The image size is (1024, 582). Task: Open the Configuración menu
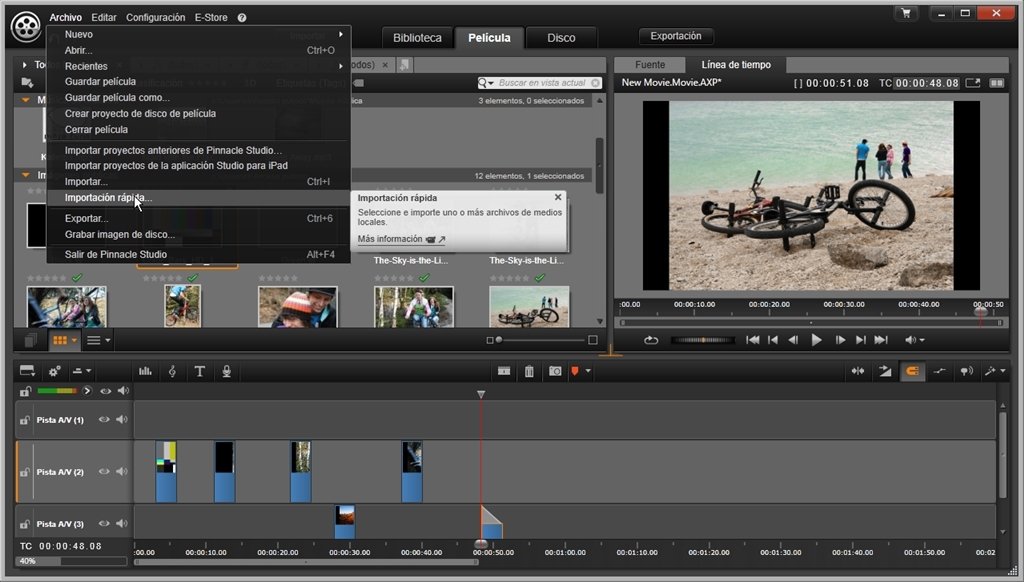155,18
